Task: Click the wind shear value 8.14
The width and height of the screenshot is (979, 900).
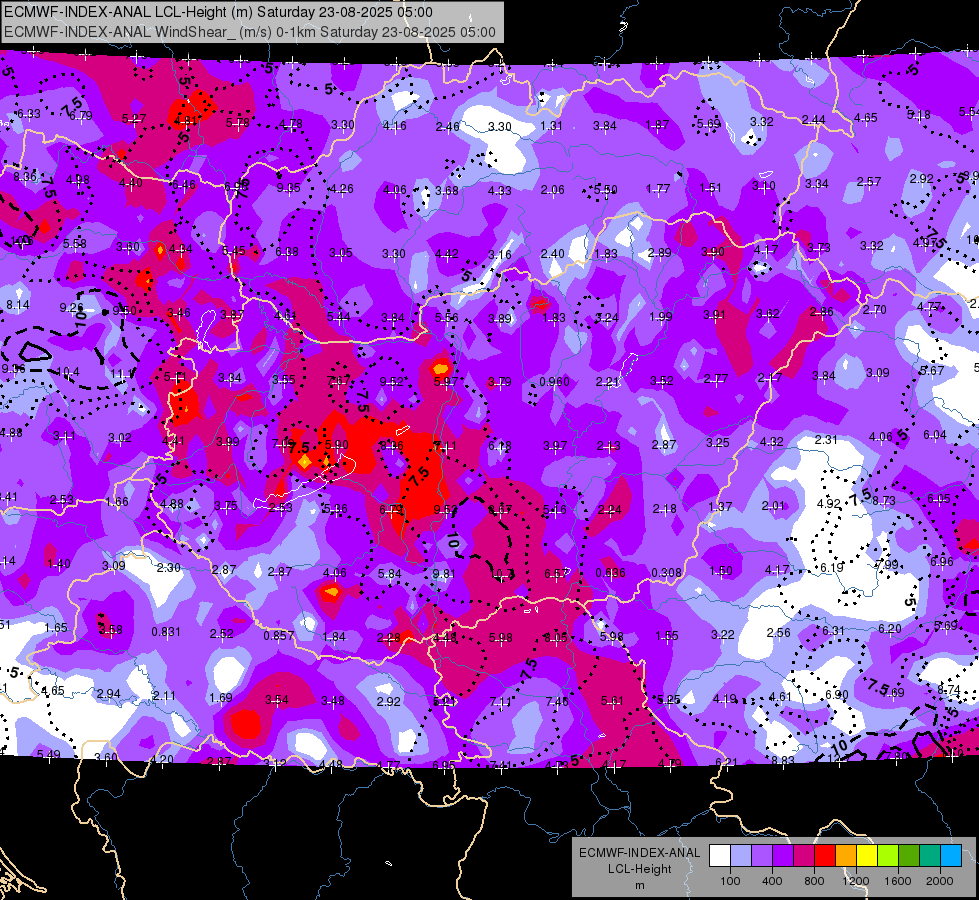Action: (x=17, y=305)
